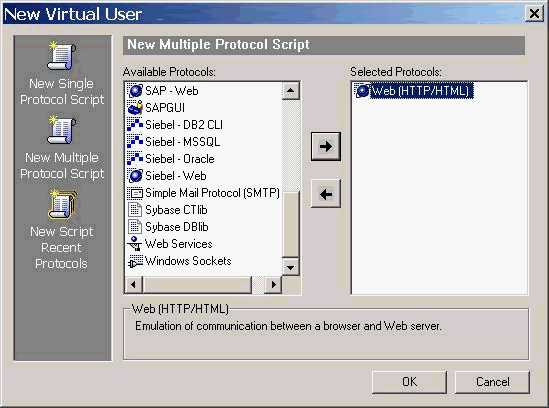Click the New Single Protocol Script label

(x=62, y=91)
